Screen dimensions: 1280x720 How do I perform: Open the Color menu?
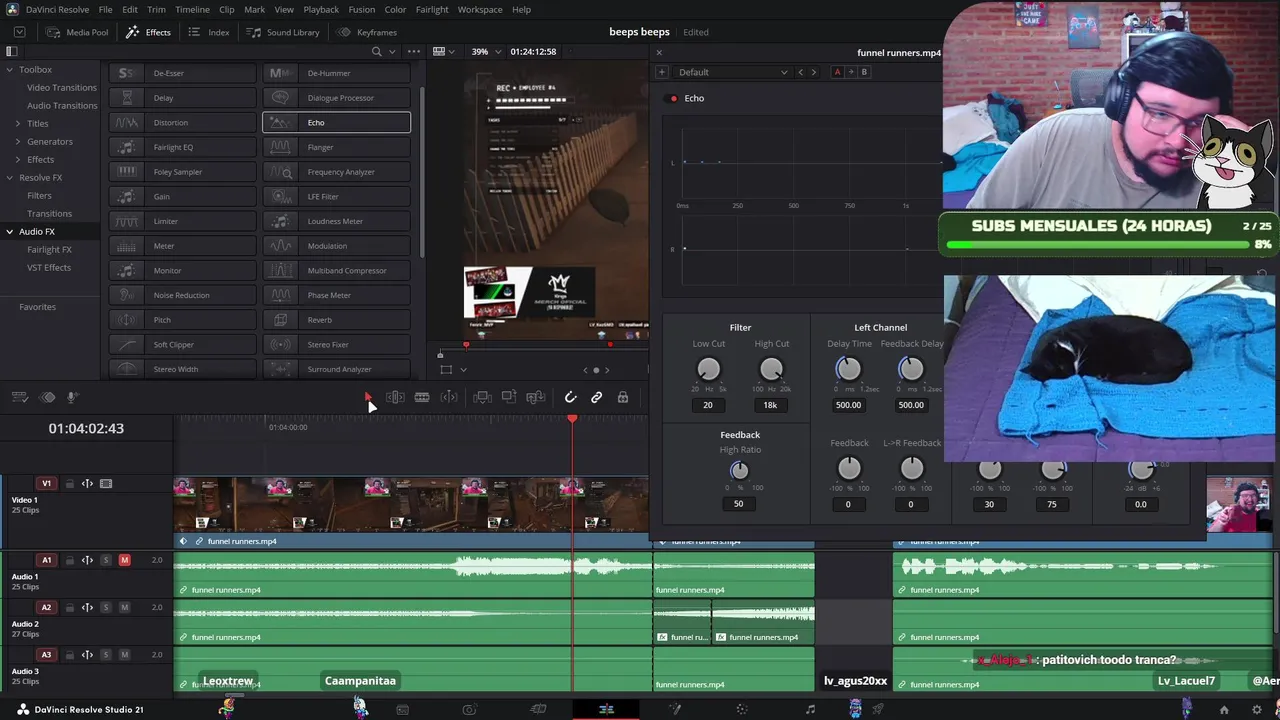click(395, 10)
